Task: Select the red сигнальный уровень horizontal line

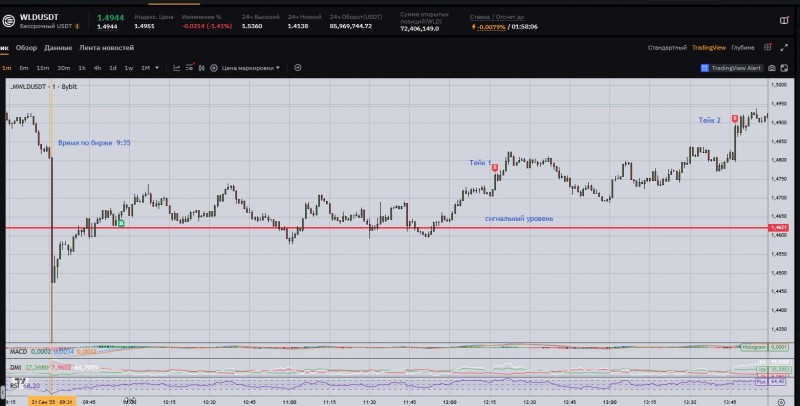Action: click(x=386, y=227)
